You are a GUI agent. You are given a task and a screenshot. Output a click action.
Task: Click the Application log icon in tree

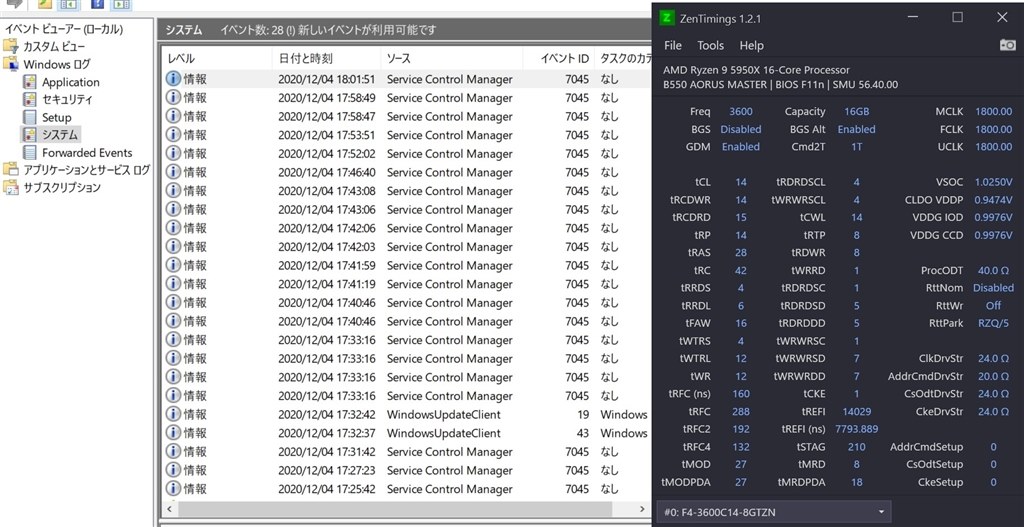click(x=30, y=82)
